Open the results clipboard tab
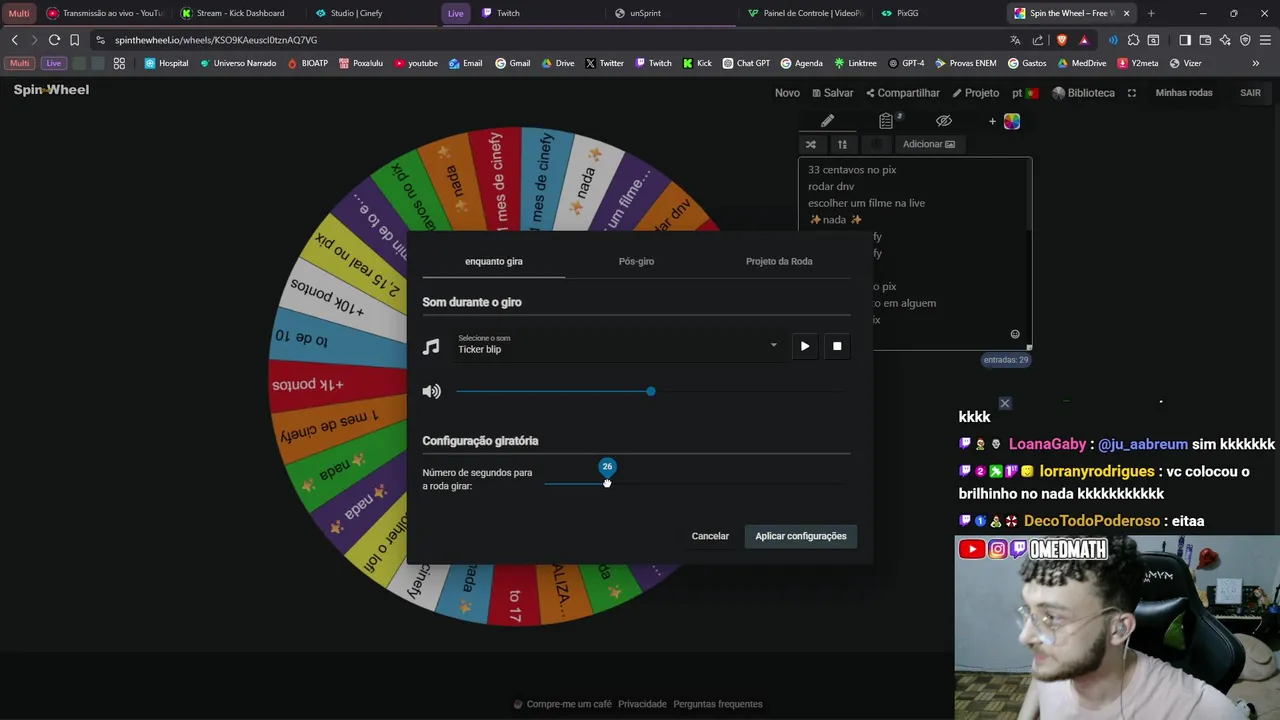This screenshot has width=1280, height=720. [x=886, y=121]
